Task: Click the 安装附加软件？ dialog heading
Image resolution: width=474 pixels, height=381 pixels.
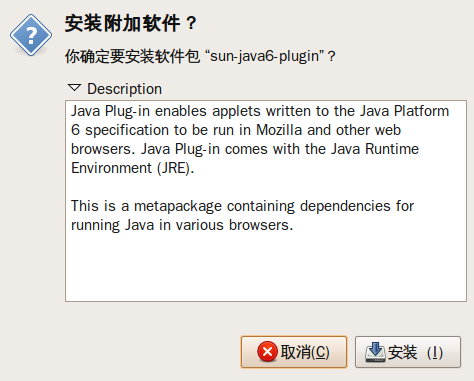Action: pos(131,24)
